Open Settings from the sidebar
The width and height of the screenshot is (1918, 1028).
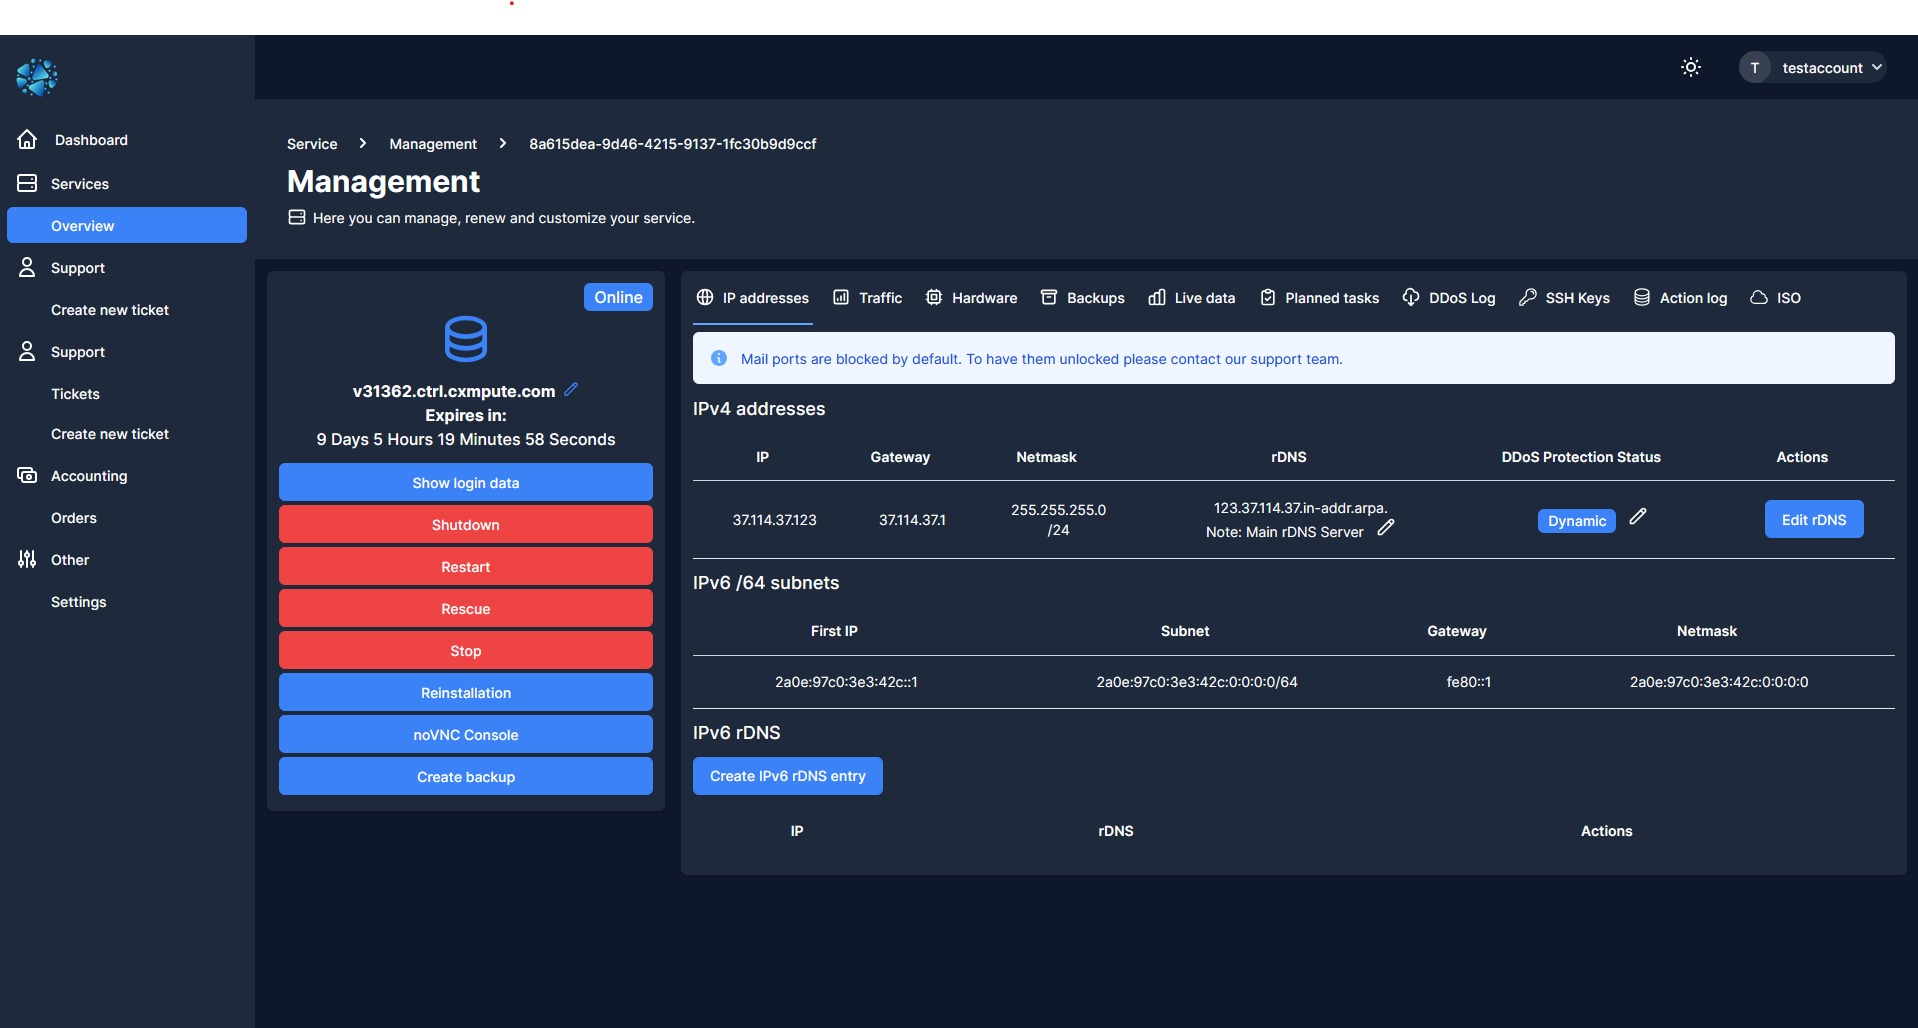(x=78, y=601)
